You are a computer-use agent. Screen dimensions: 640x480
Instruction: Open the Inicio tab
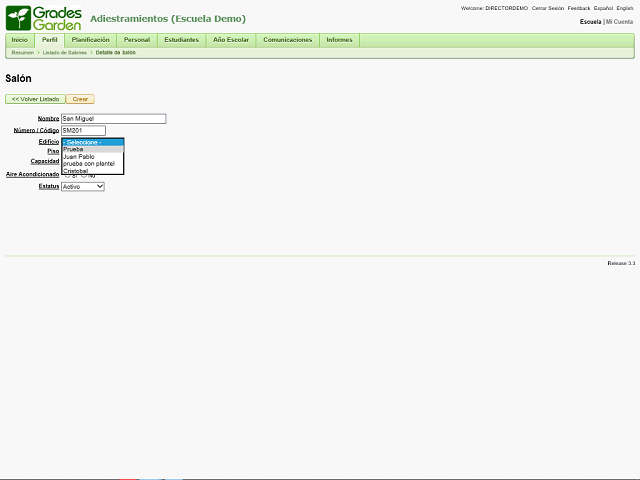coord(20,40)
